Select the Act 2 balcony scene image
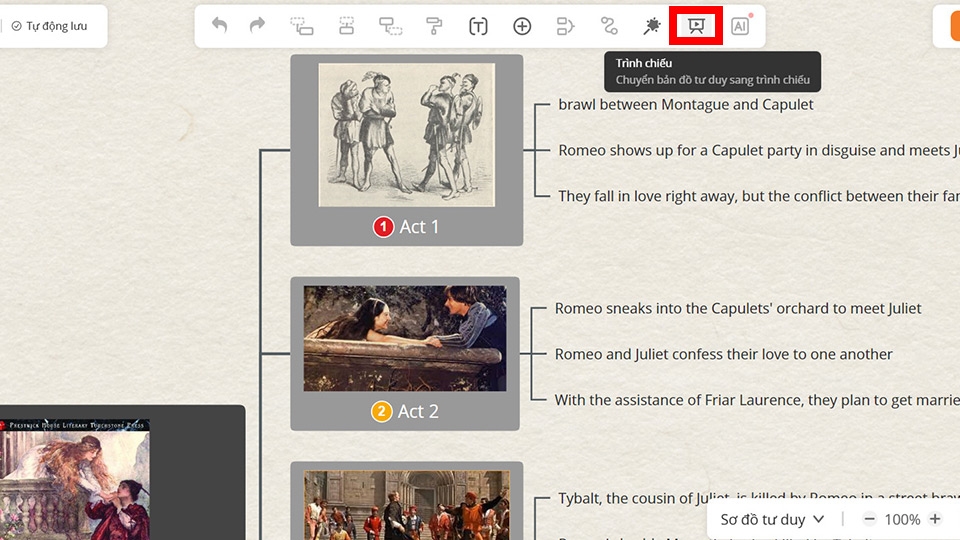 405,338
